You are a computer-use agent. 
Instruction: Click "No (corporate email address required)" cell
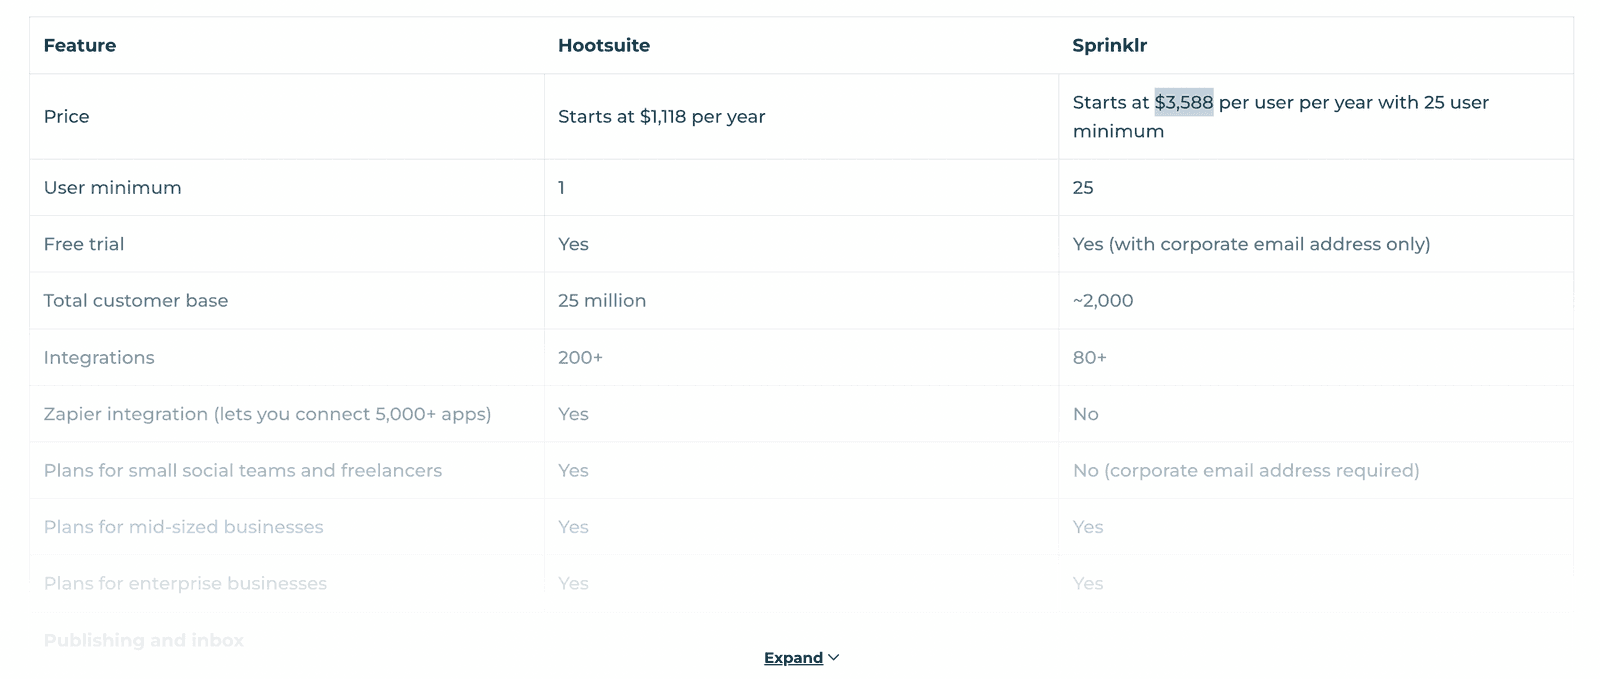click(1245, 470)
